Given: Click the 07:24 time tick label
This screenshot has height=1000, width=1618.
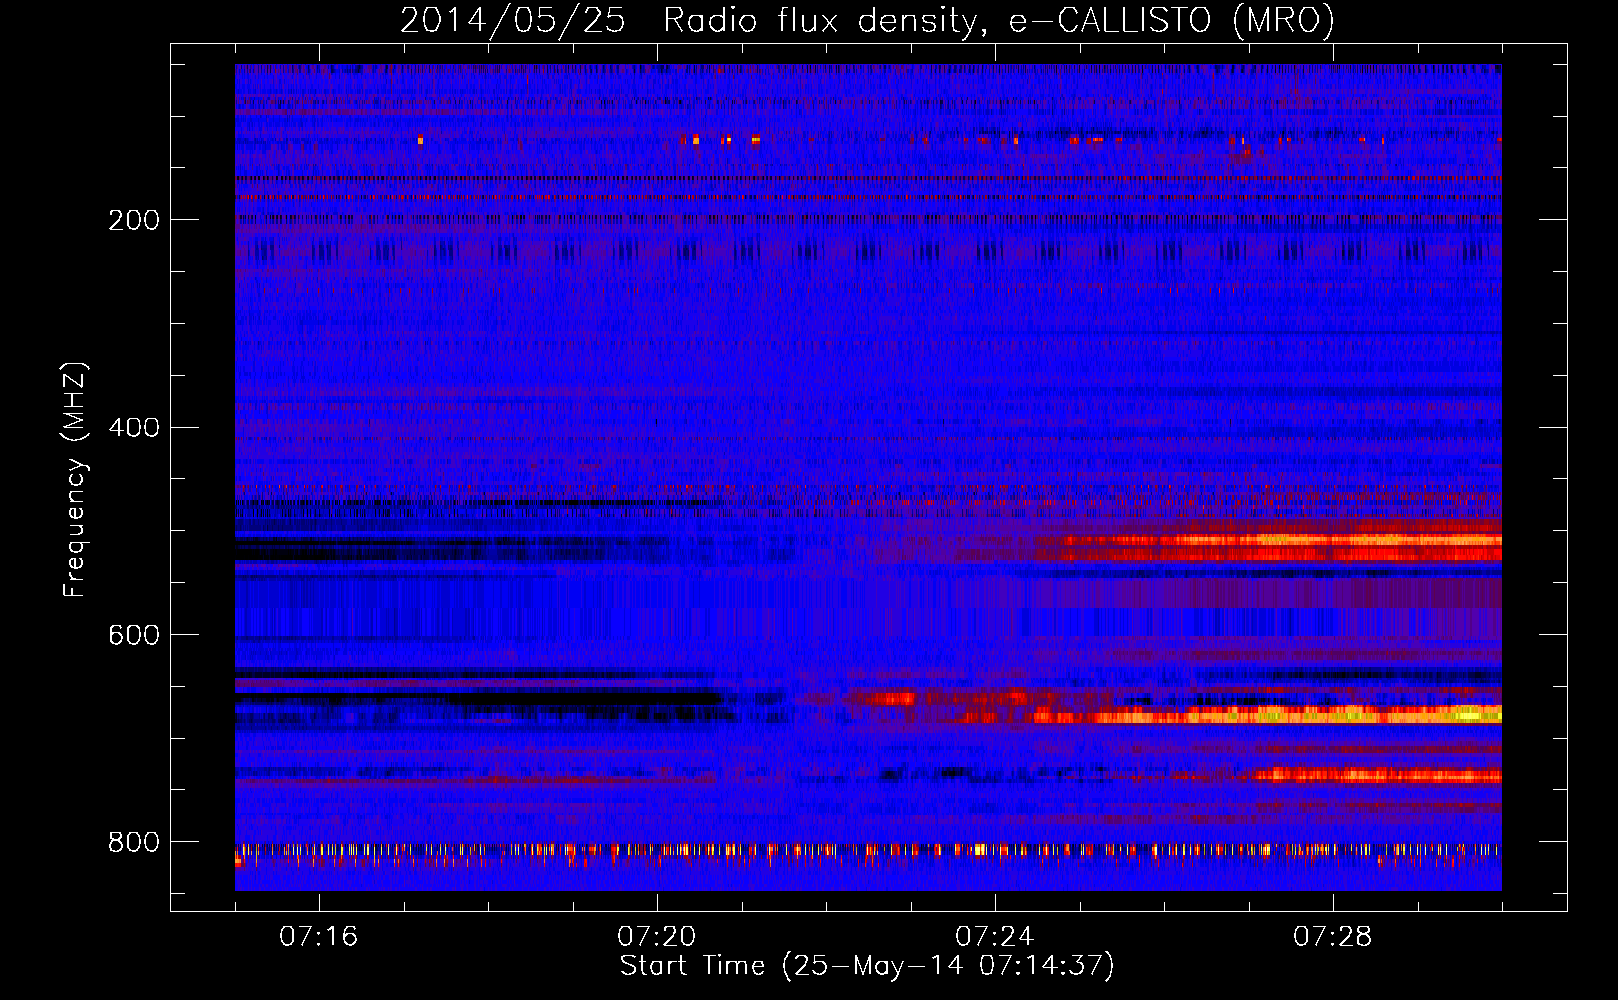Looking at the screenshot, I should coord(994,937).
